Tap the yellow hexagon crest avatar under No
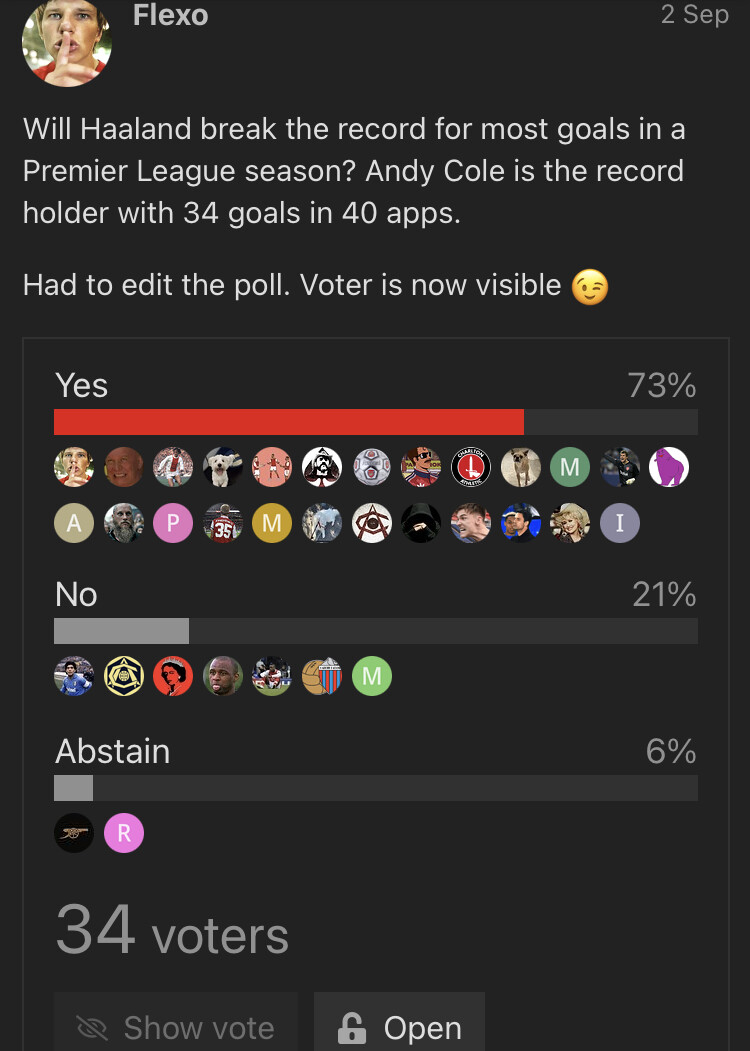 pos(124,677)
